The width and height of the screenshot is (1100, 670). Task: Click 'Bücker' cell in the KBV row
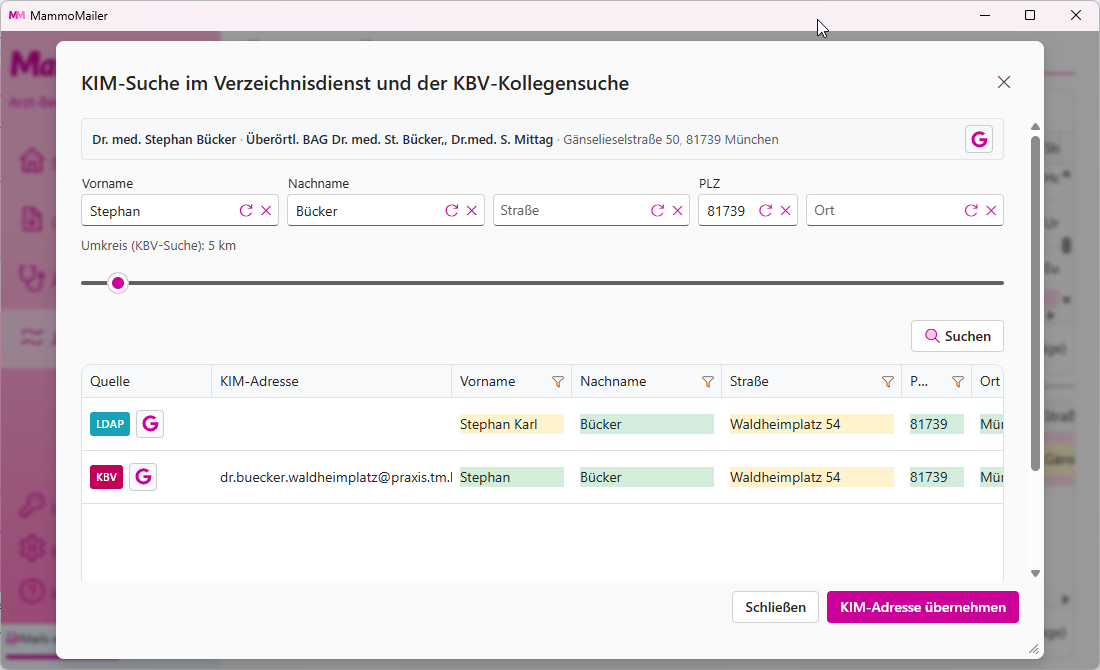click(x=646, y=477)
